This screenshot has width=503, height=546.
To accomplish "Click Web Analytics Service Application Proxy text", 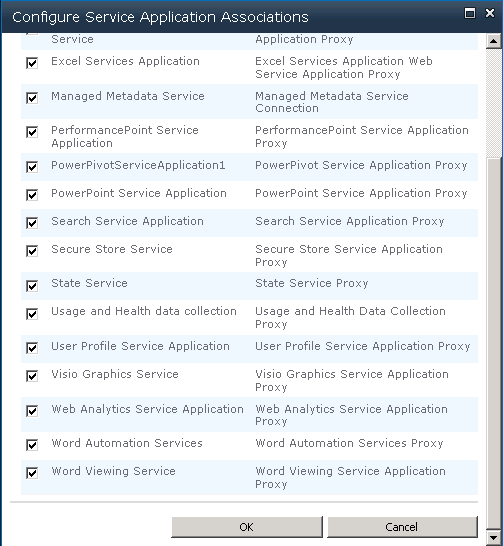I will click(351, 415).
